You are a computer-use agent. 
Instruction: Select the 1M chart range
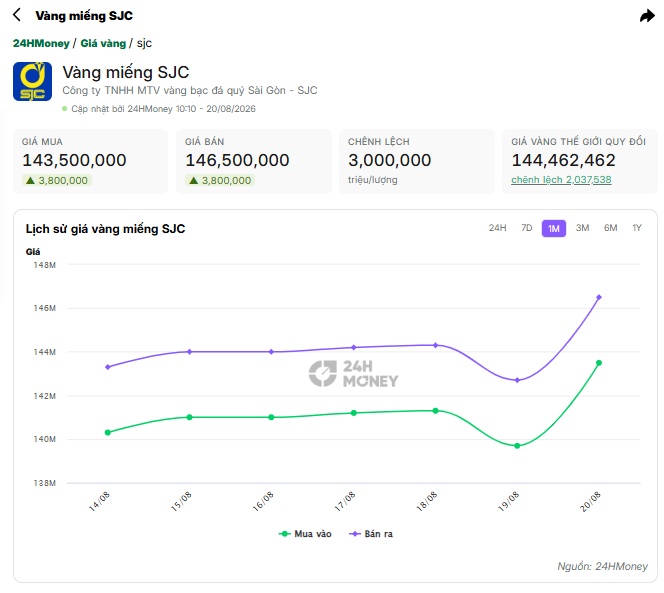pos(553,229)
